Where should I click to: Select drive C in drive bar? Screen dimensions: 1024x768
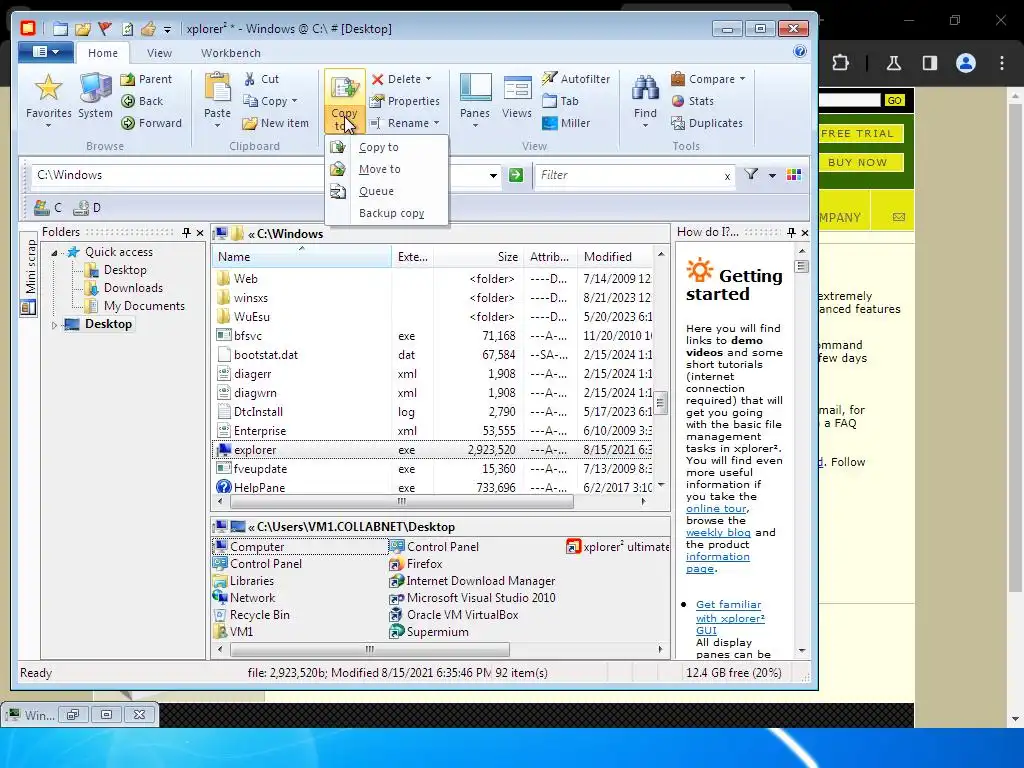tap(48, 208)
